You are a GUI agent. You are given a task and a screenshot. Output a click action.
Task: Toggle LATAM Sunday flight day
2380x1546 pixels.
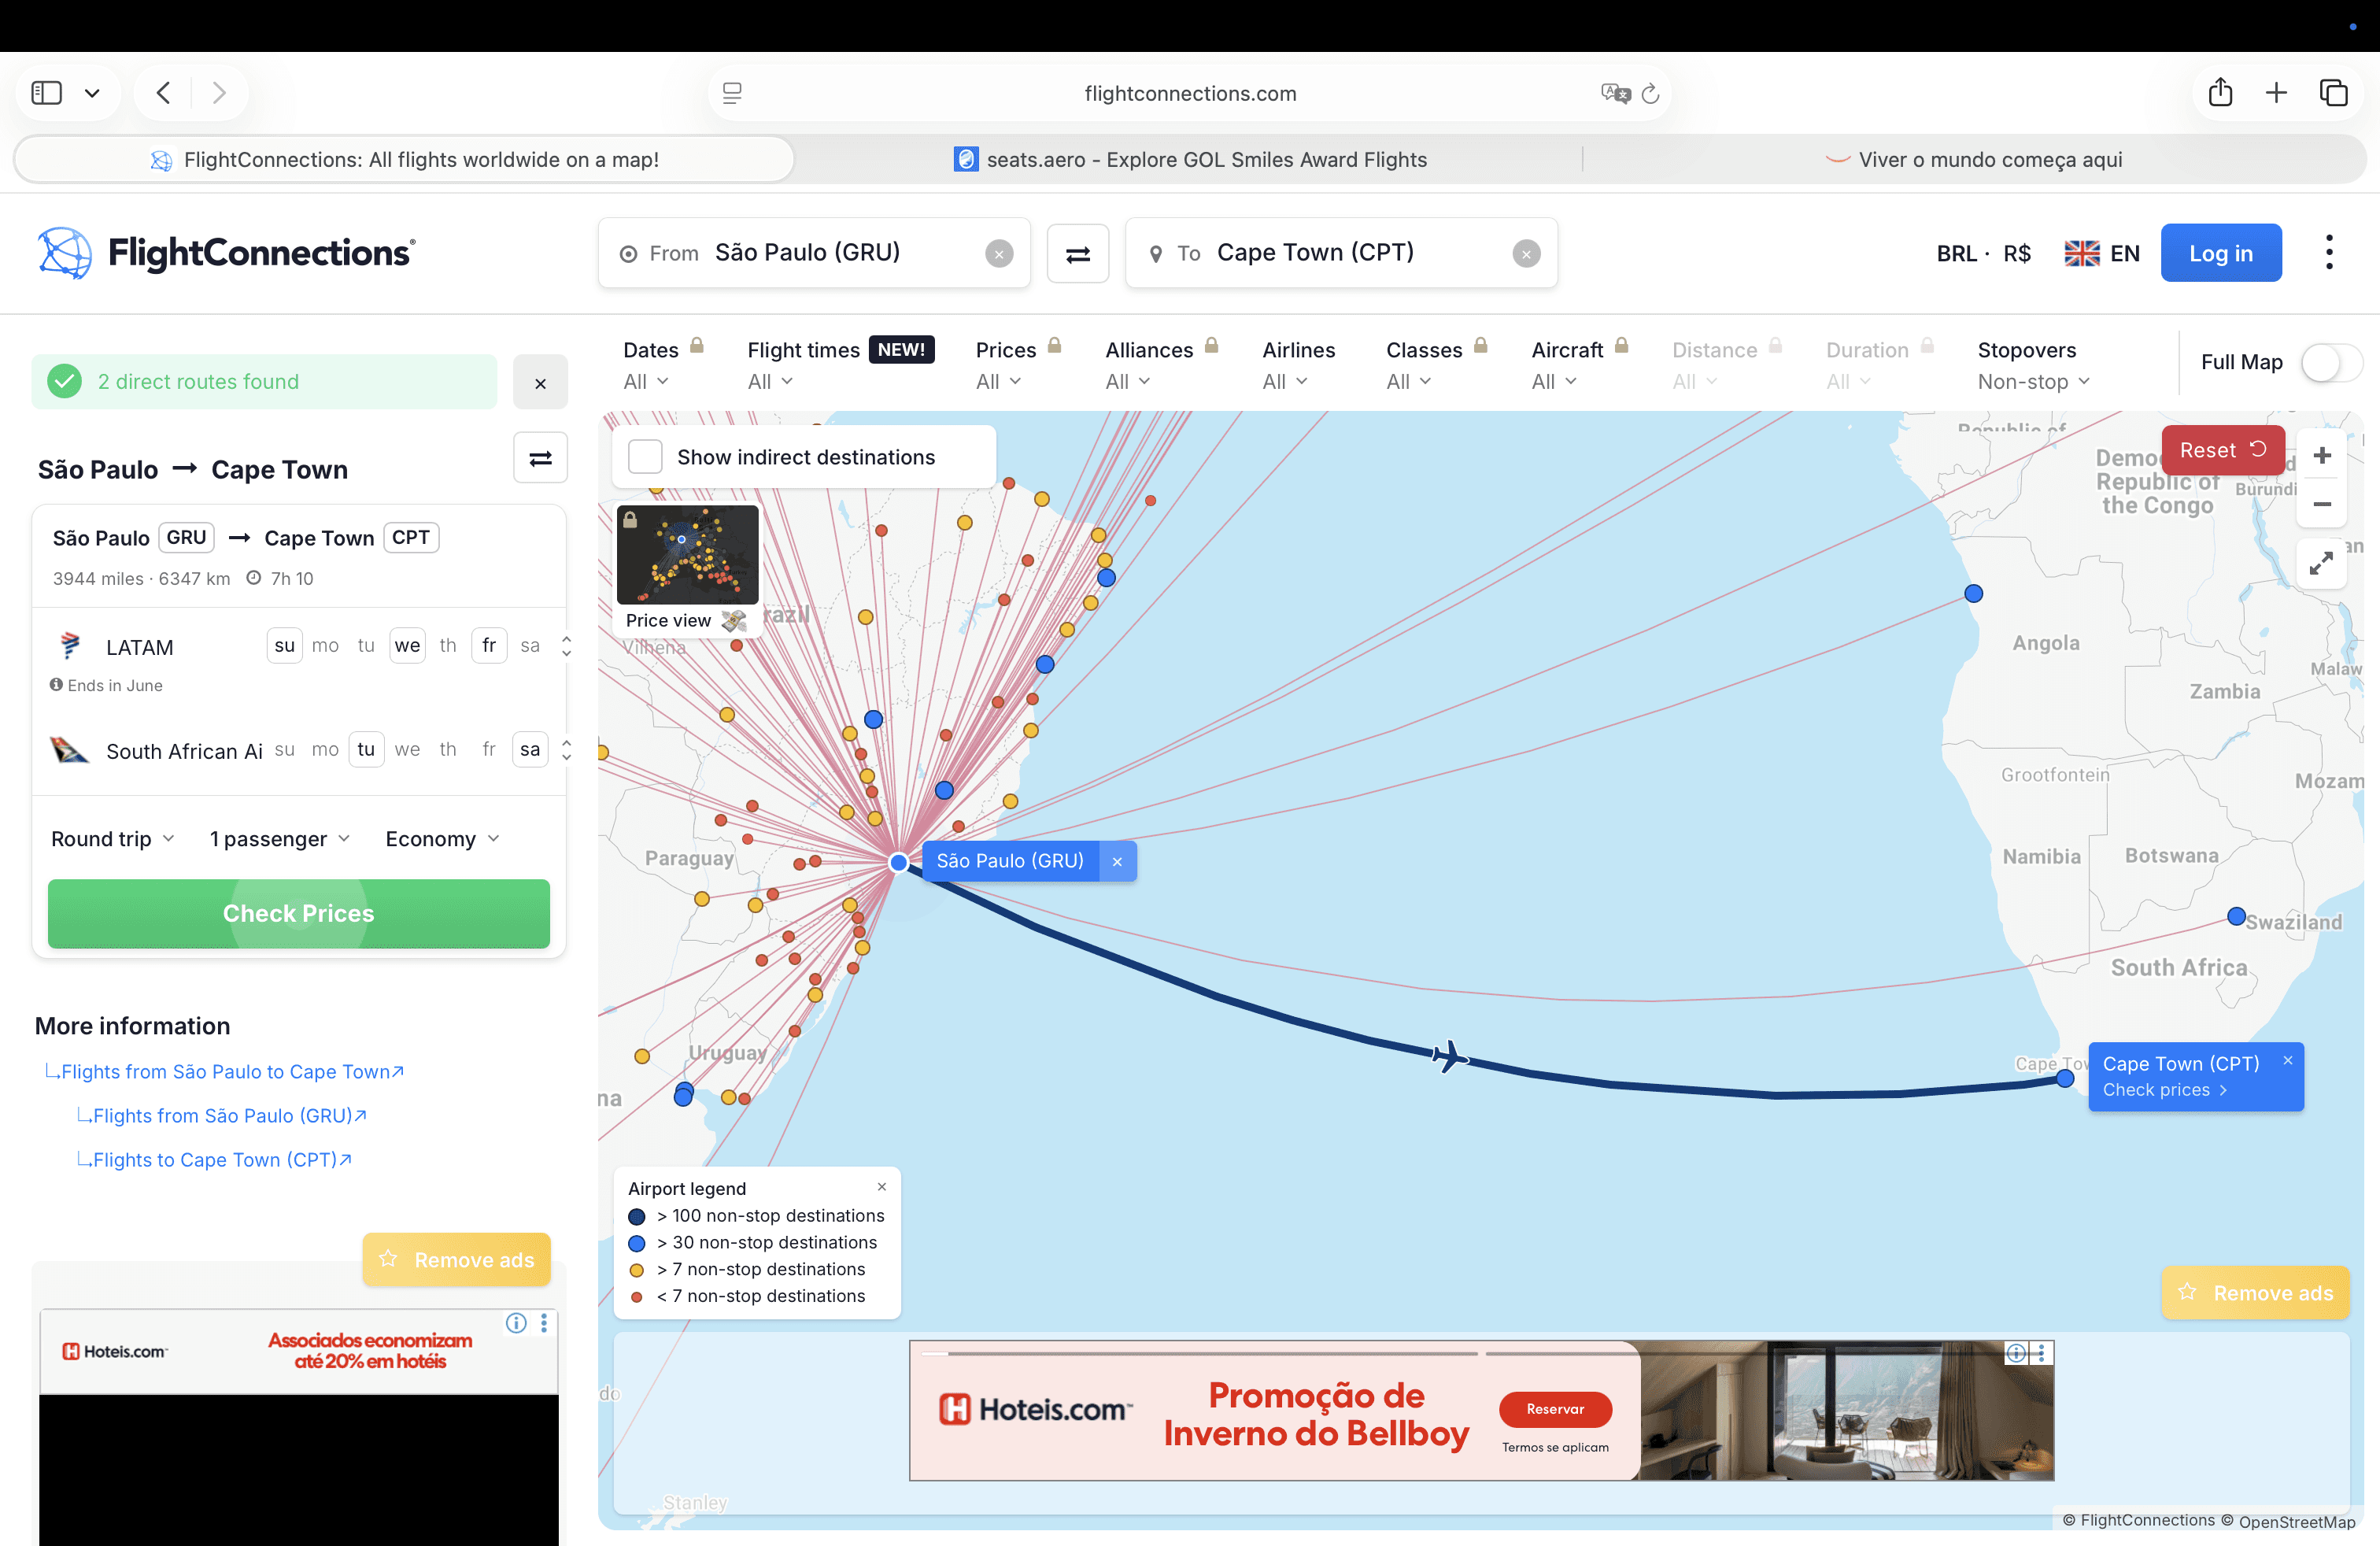pyautogui.click(x=285, y=646)
